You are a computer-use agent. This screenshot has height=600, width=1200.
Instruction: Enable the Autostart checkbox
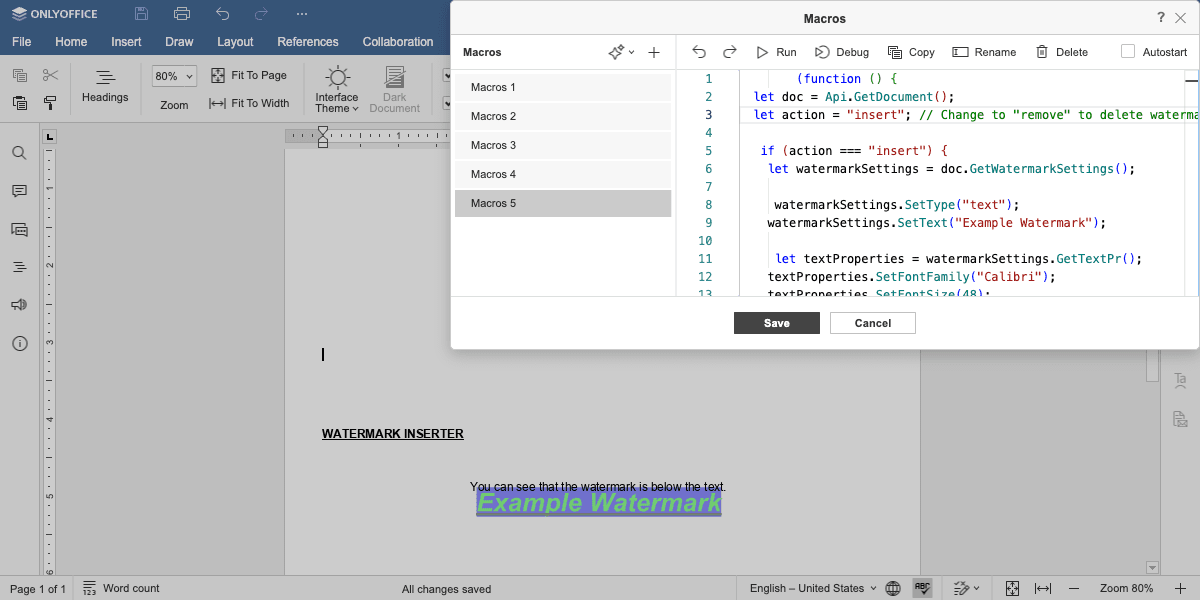coord(1128,52)
